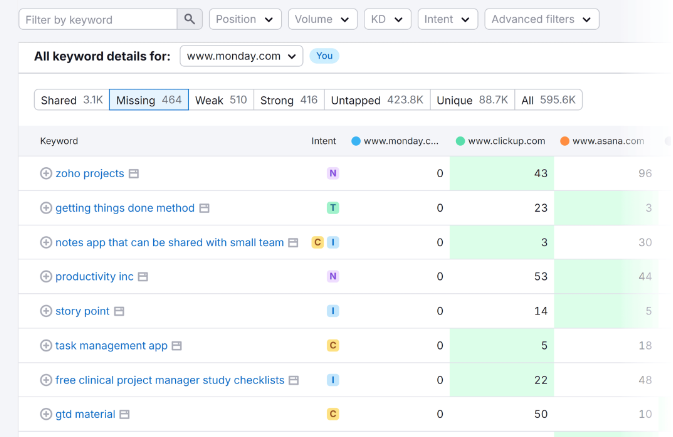Open Advanced filters dropdown
This screenshot has width=673, height=437.
(541, 19)
